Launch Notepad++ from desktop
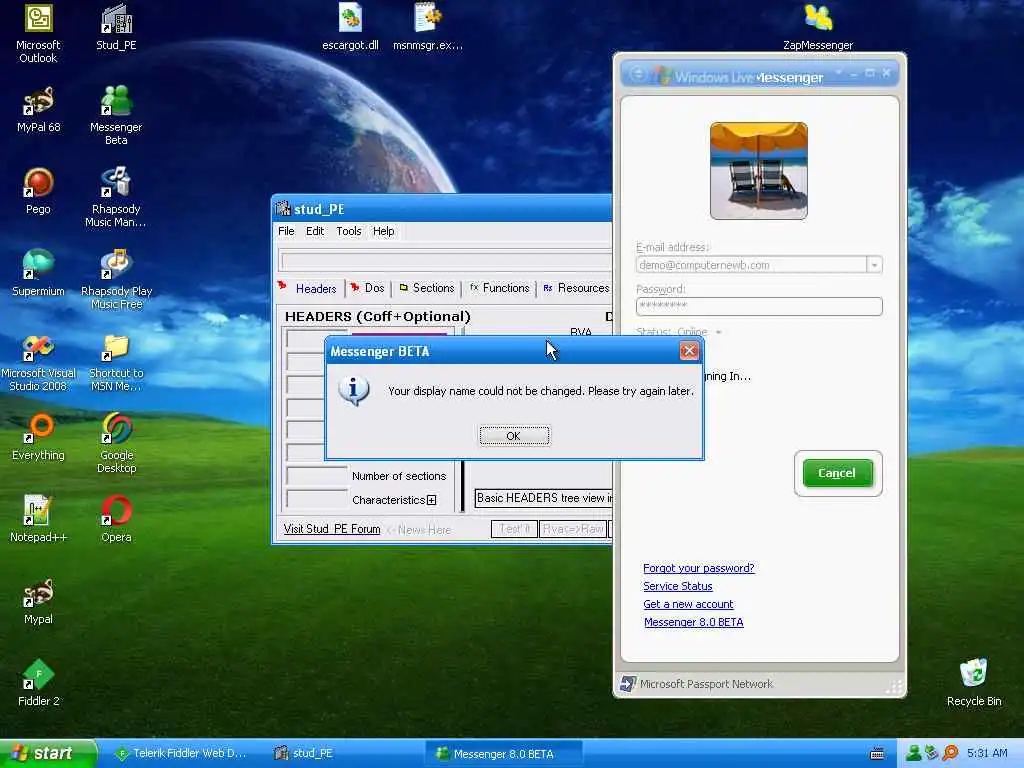This screenshot has height=768, width=1024. (x=38, y=519)
